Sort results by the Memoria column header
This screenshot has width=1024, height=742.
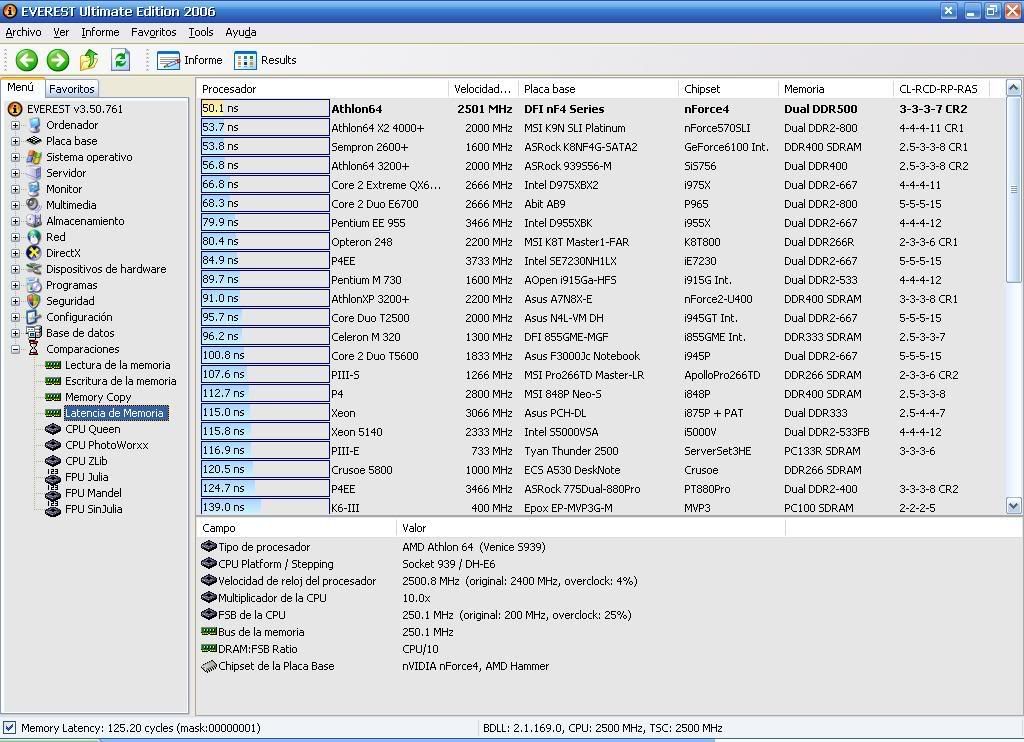pos(835,89)
